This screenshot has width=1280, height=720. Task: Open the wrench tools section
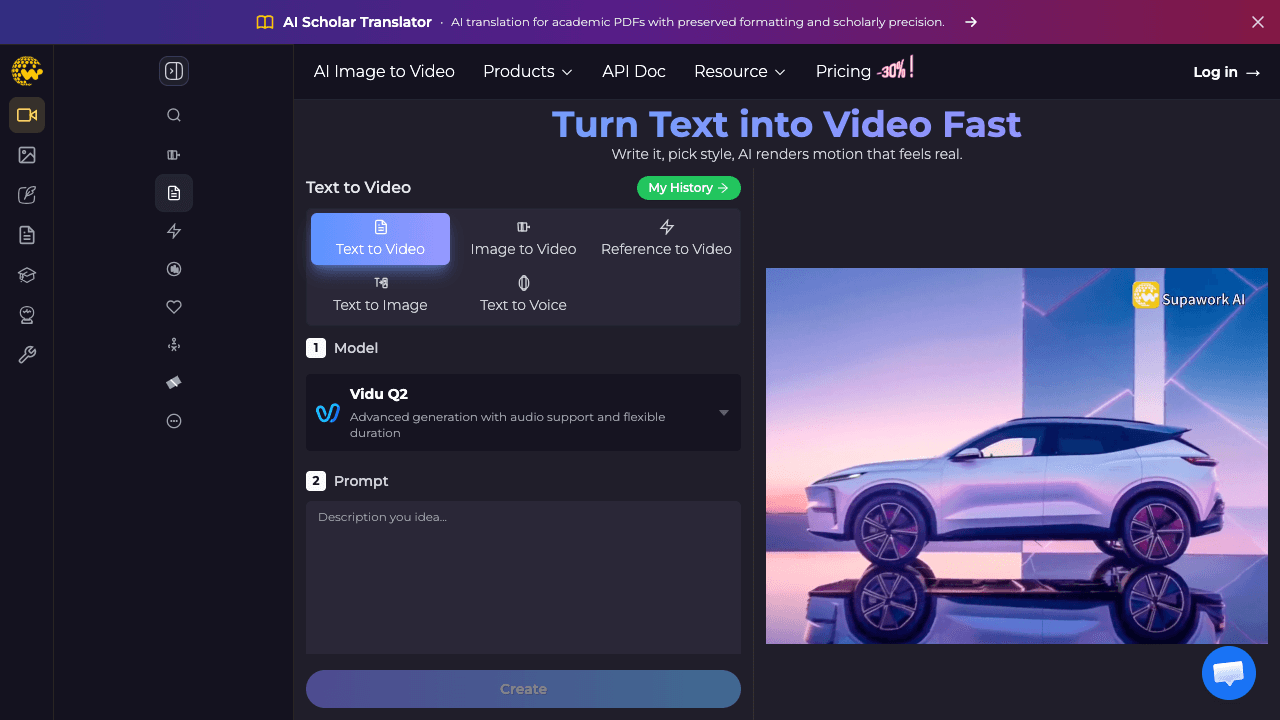point(26,354)
